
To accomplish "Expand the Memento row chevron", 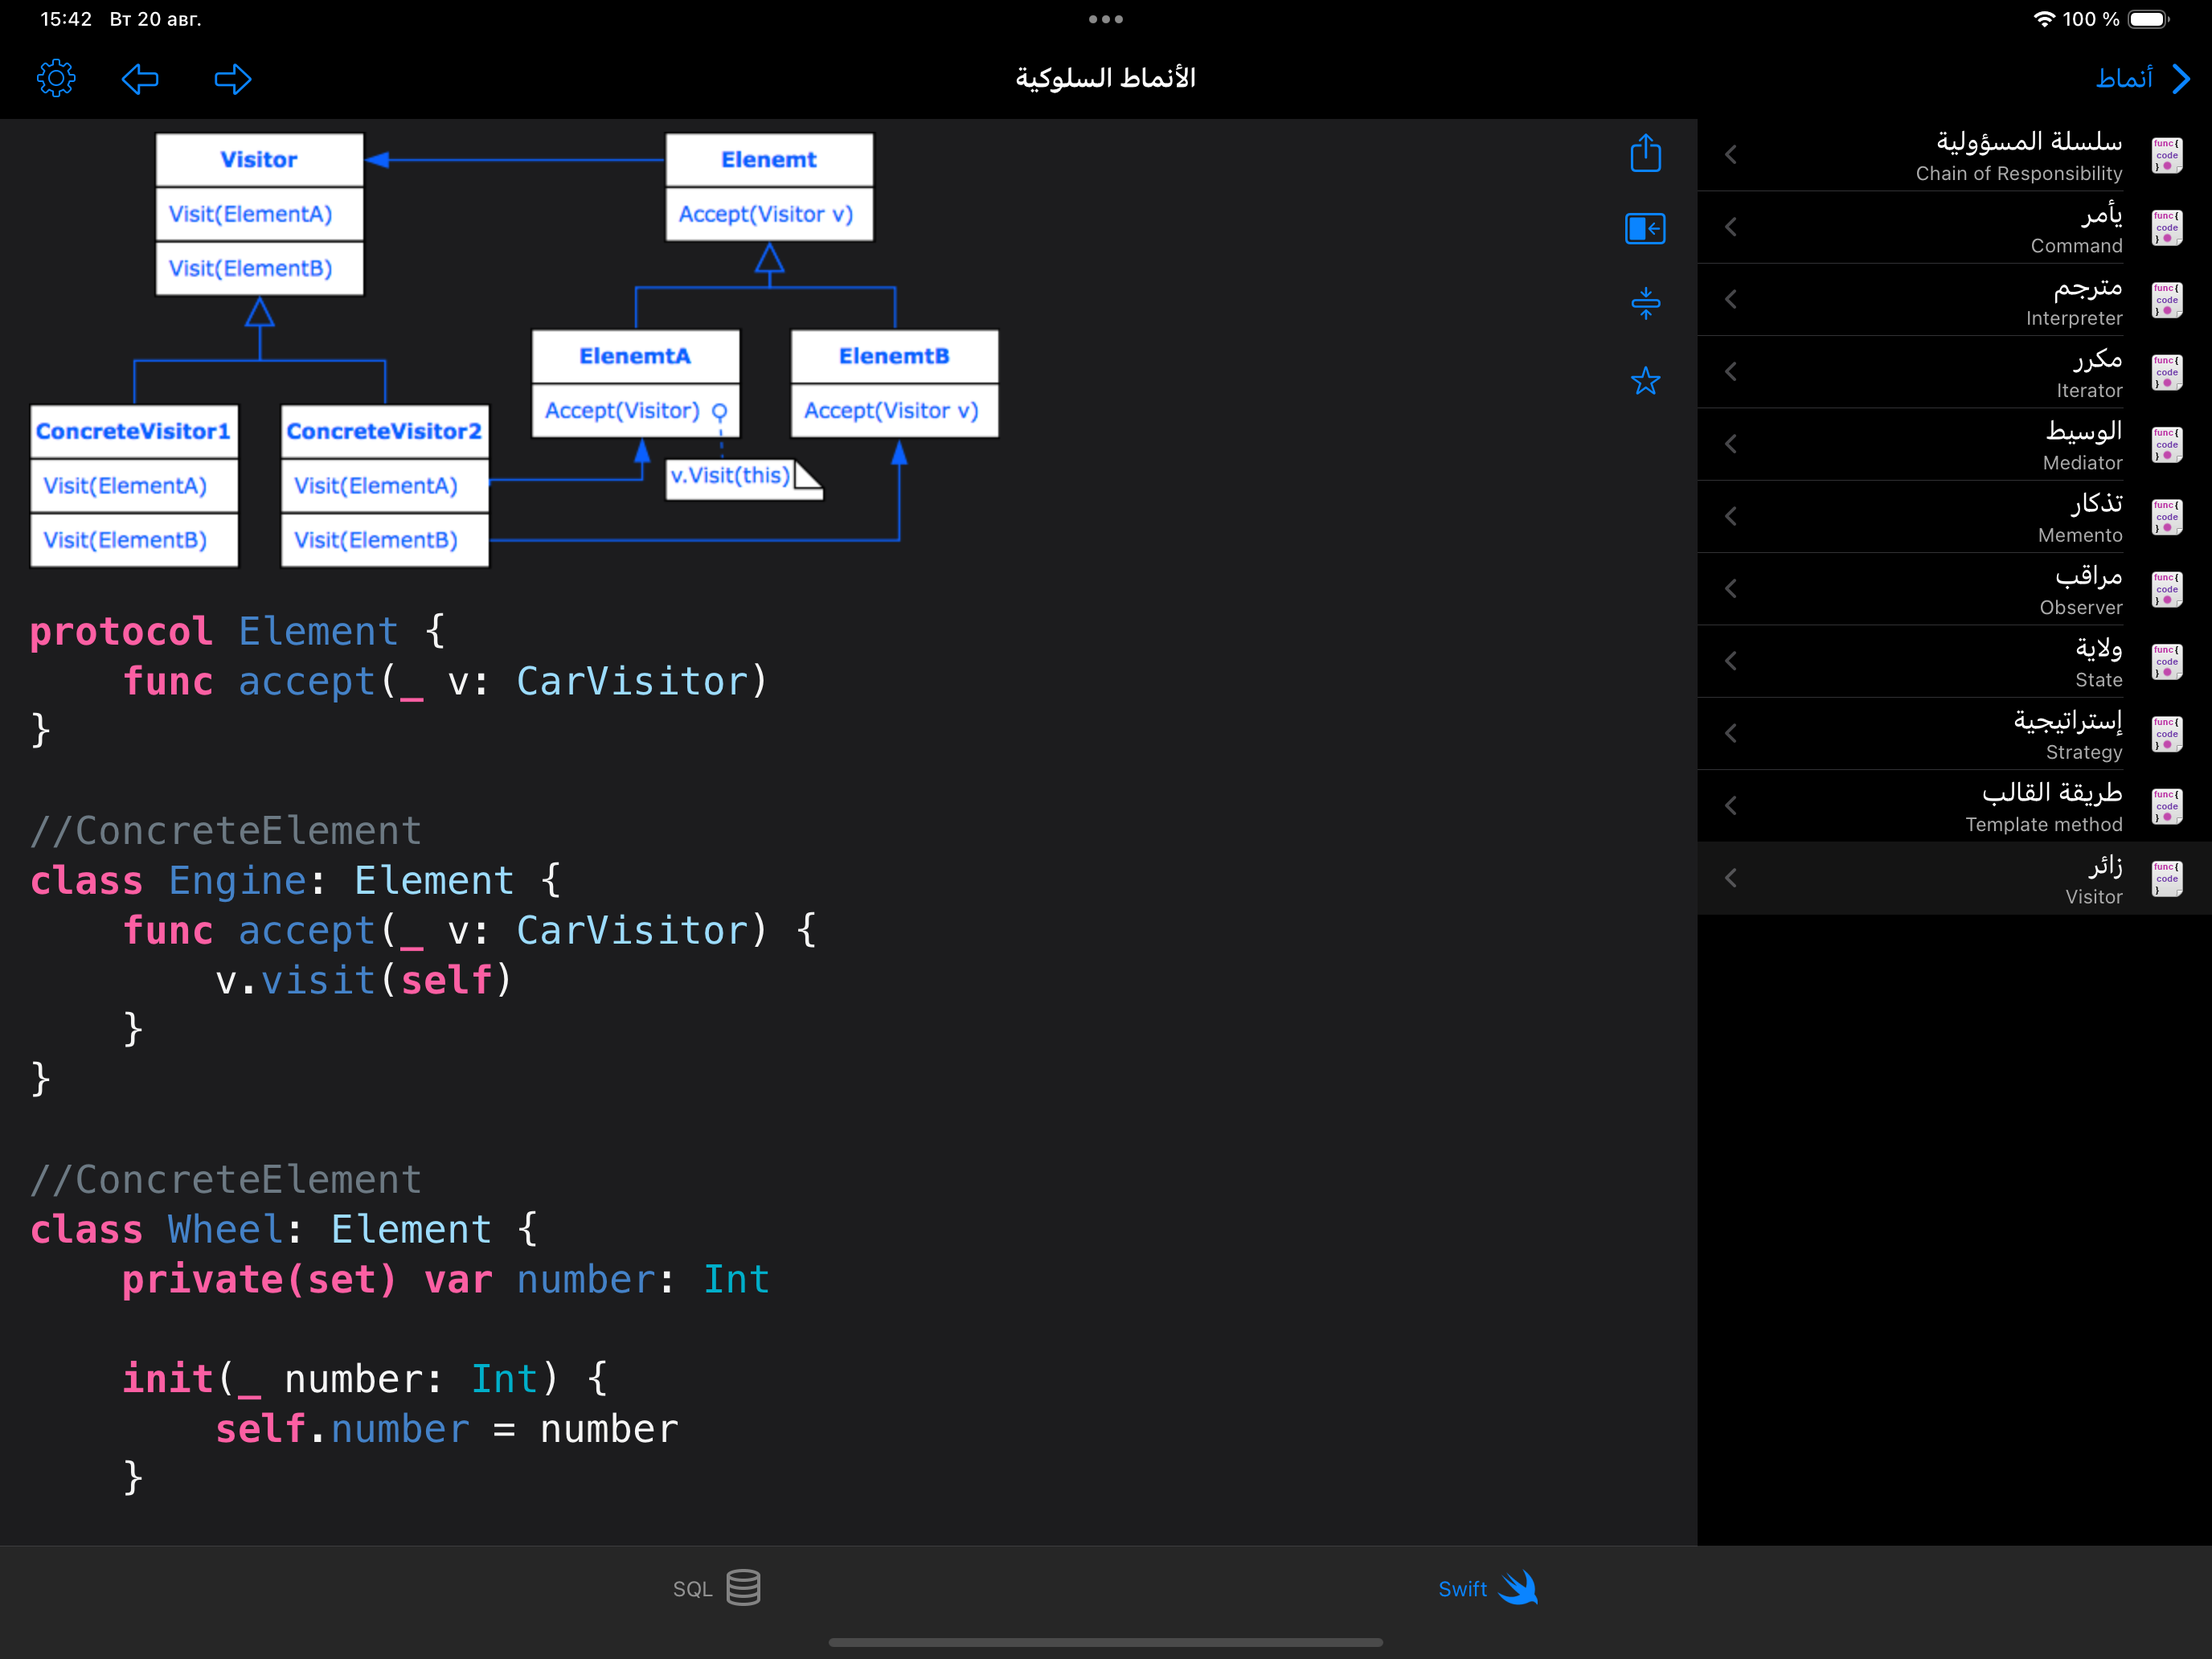I will 1731,516.
